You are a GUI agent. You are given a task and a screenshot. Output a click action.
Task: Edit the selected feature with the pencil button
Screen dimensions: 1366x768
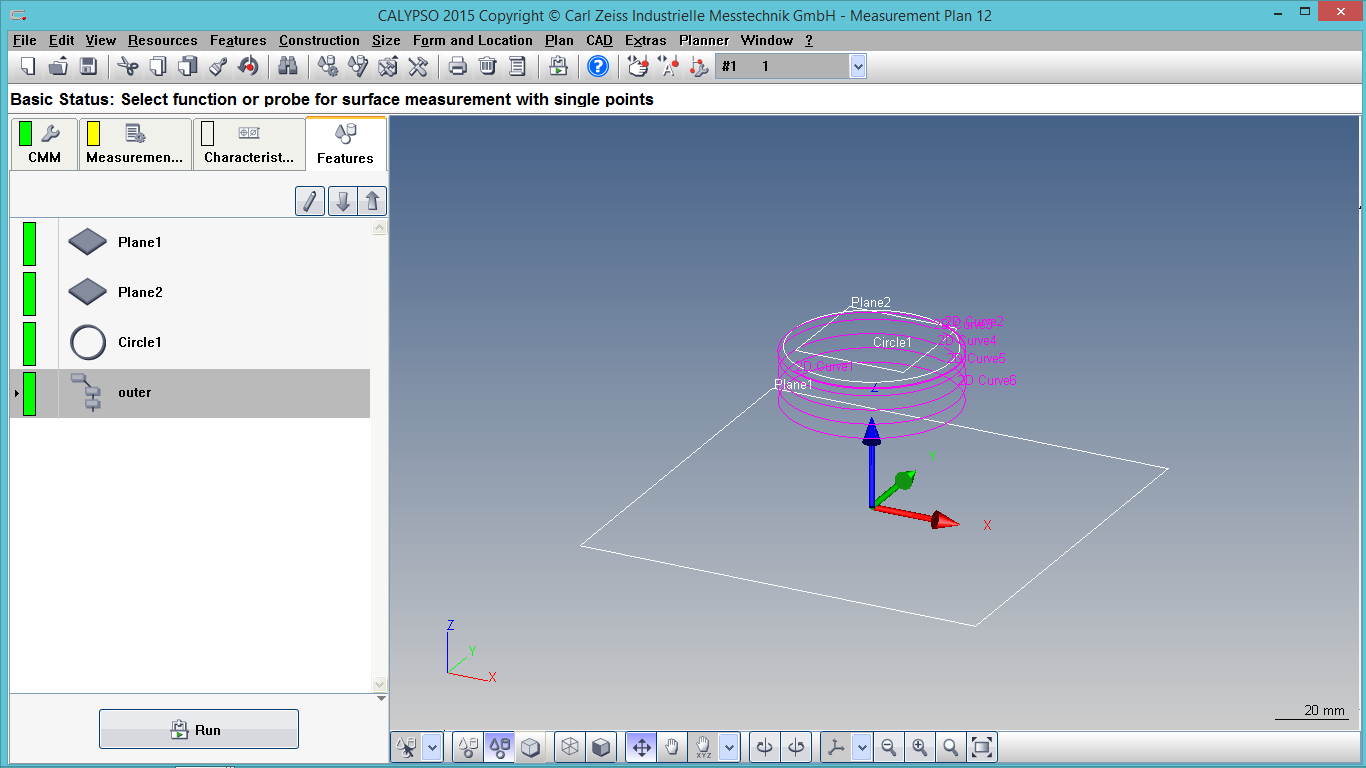click(310, 201)
